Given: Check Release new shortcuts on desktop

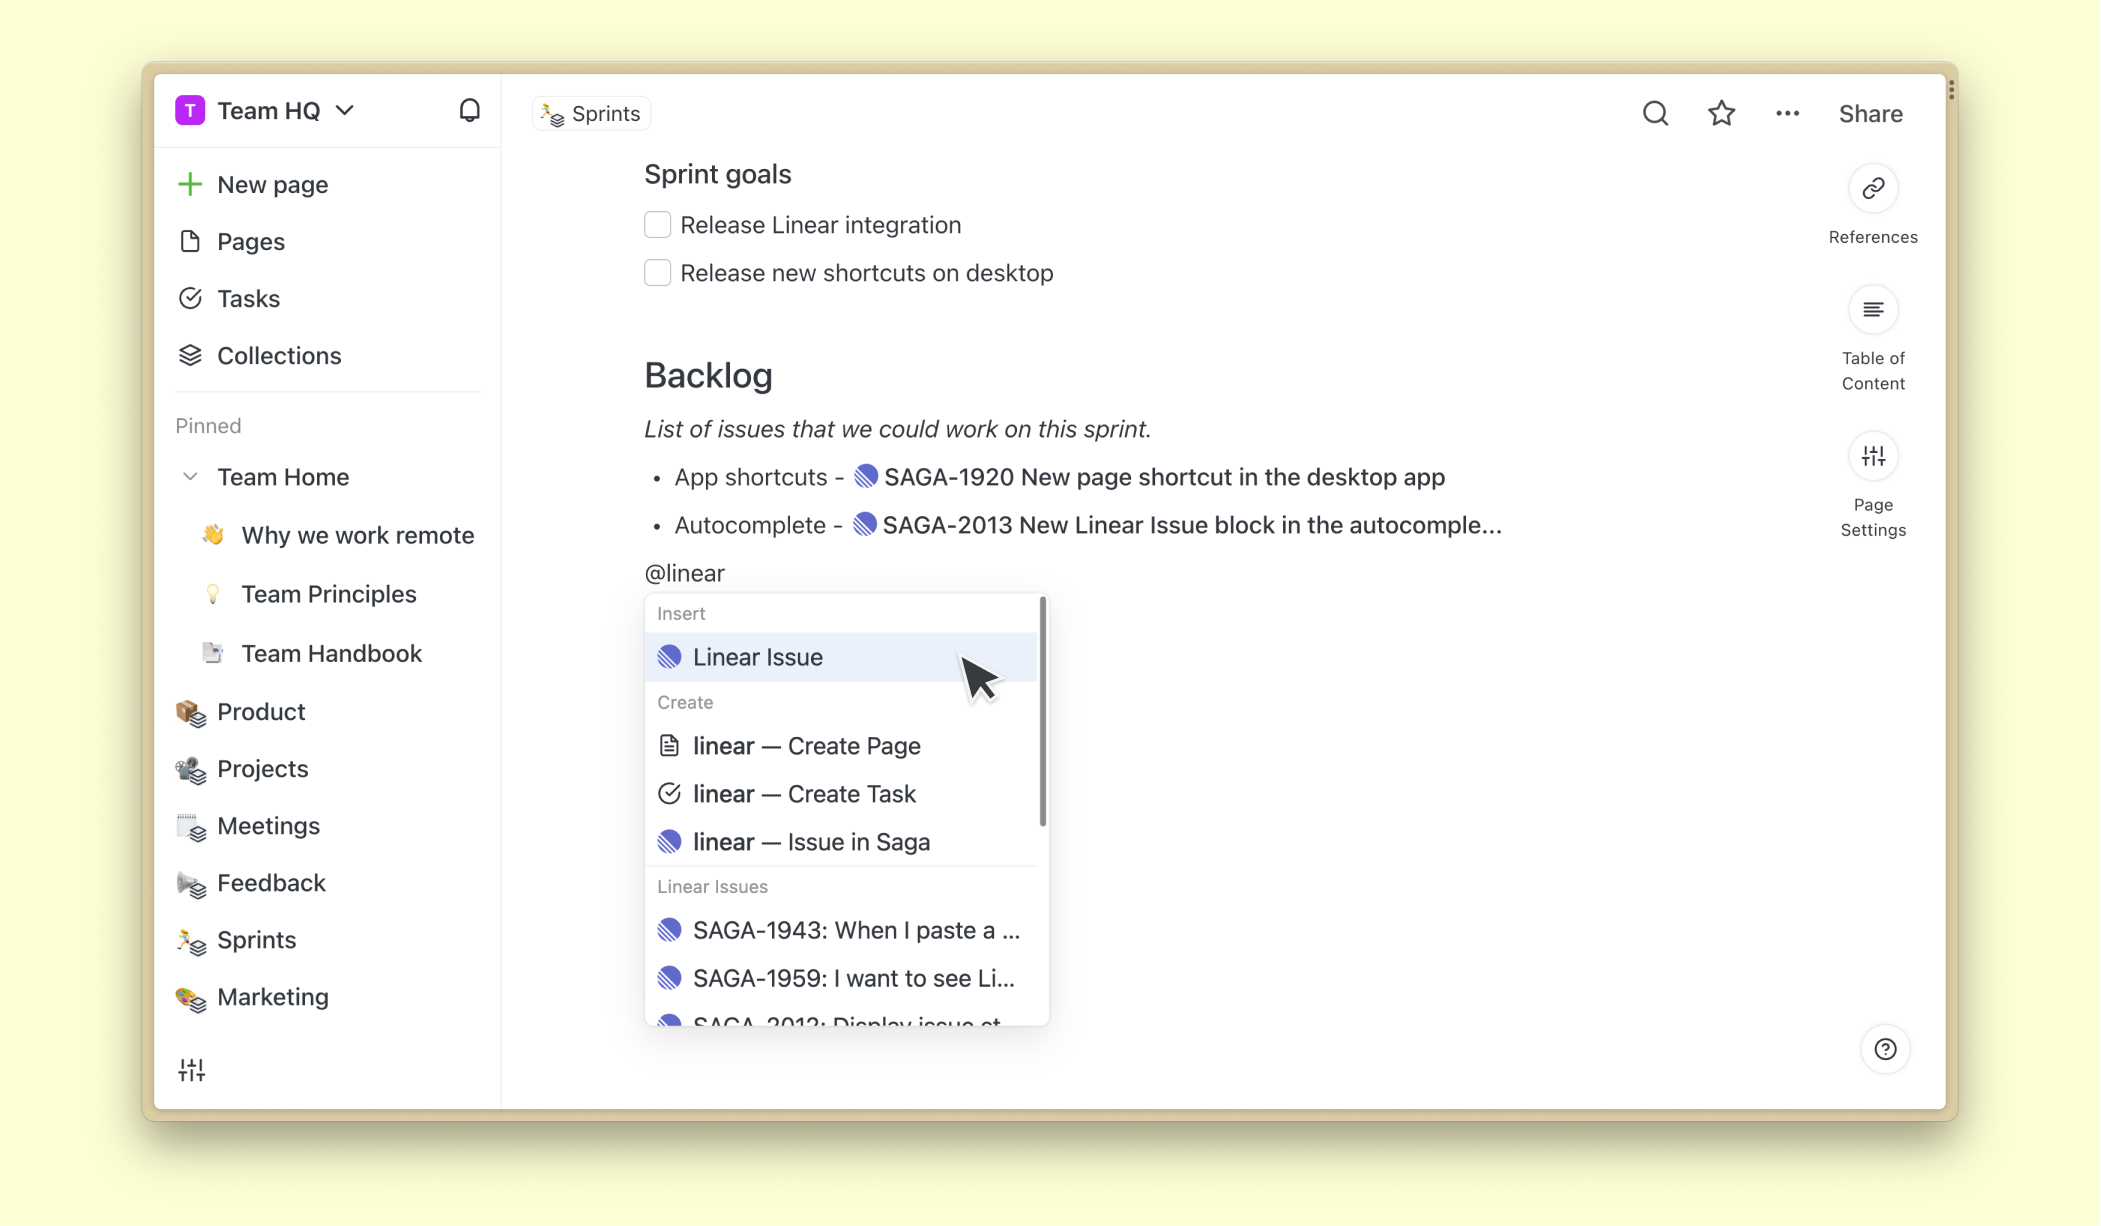Looking at the screenshot, I should click(x=657, y=273).
